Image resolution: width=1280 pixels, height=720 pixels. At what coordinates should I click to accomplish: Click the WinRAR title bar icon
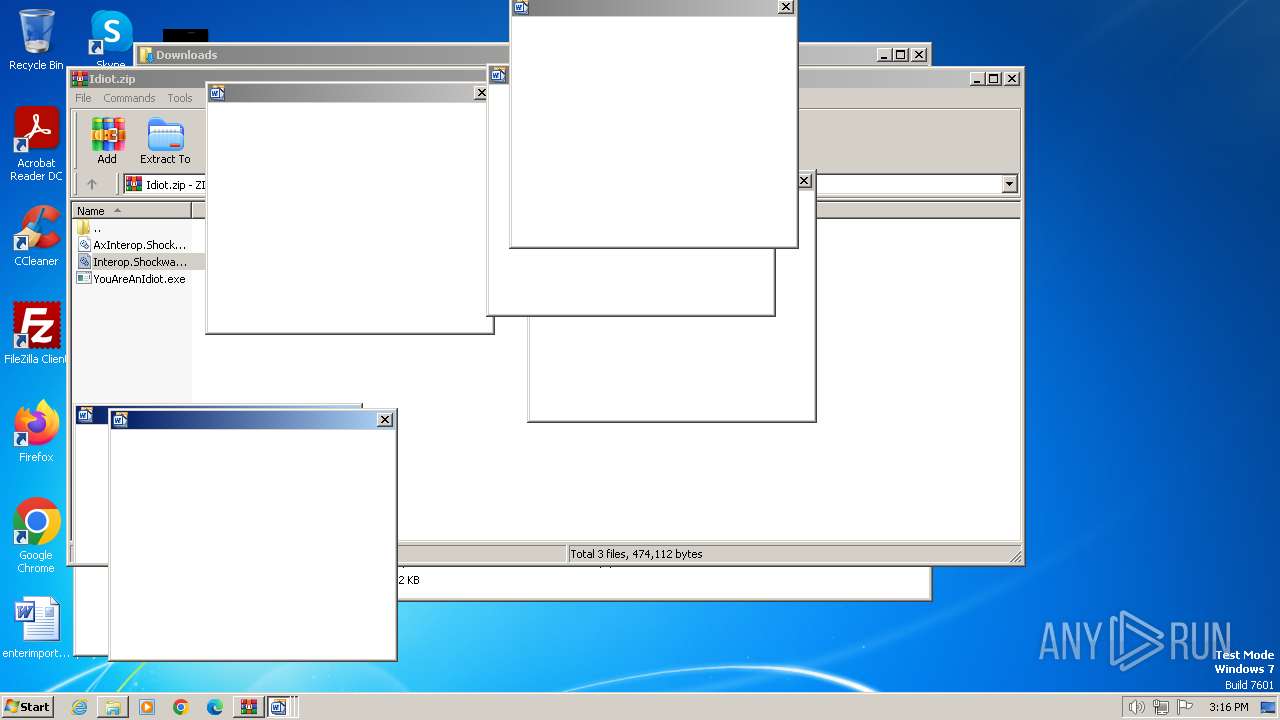pos(80,78)
